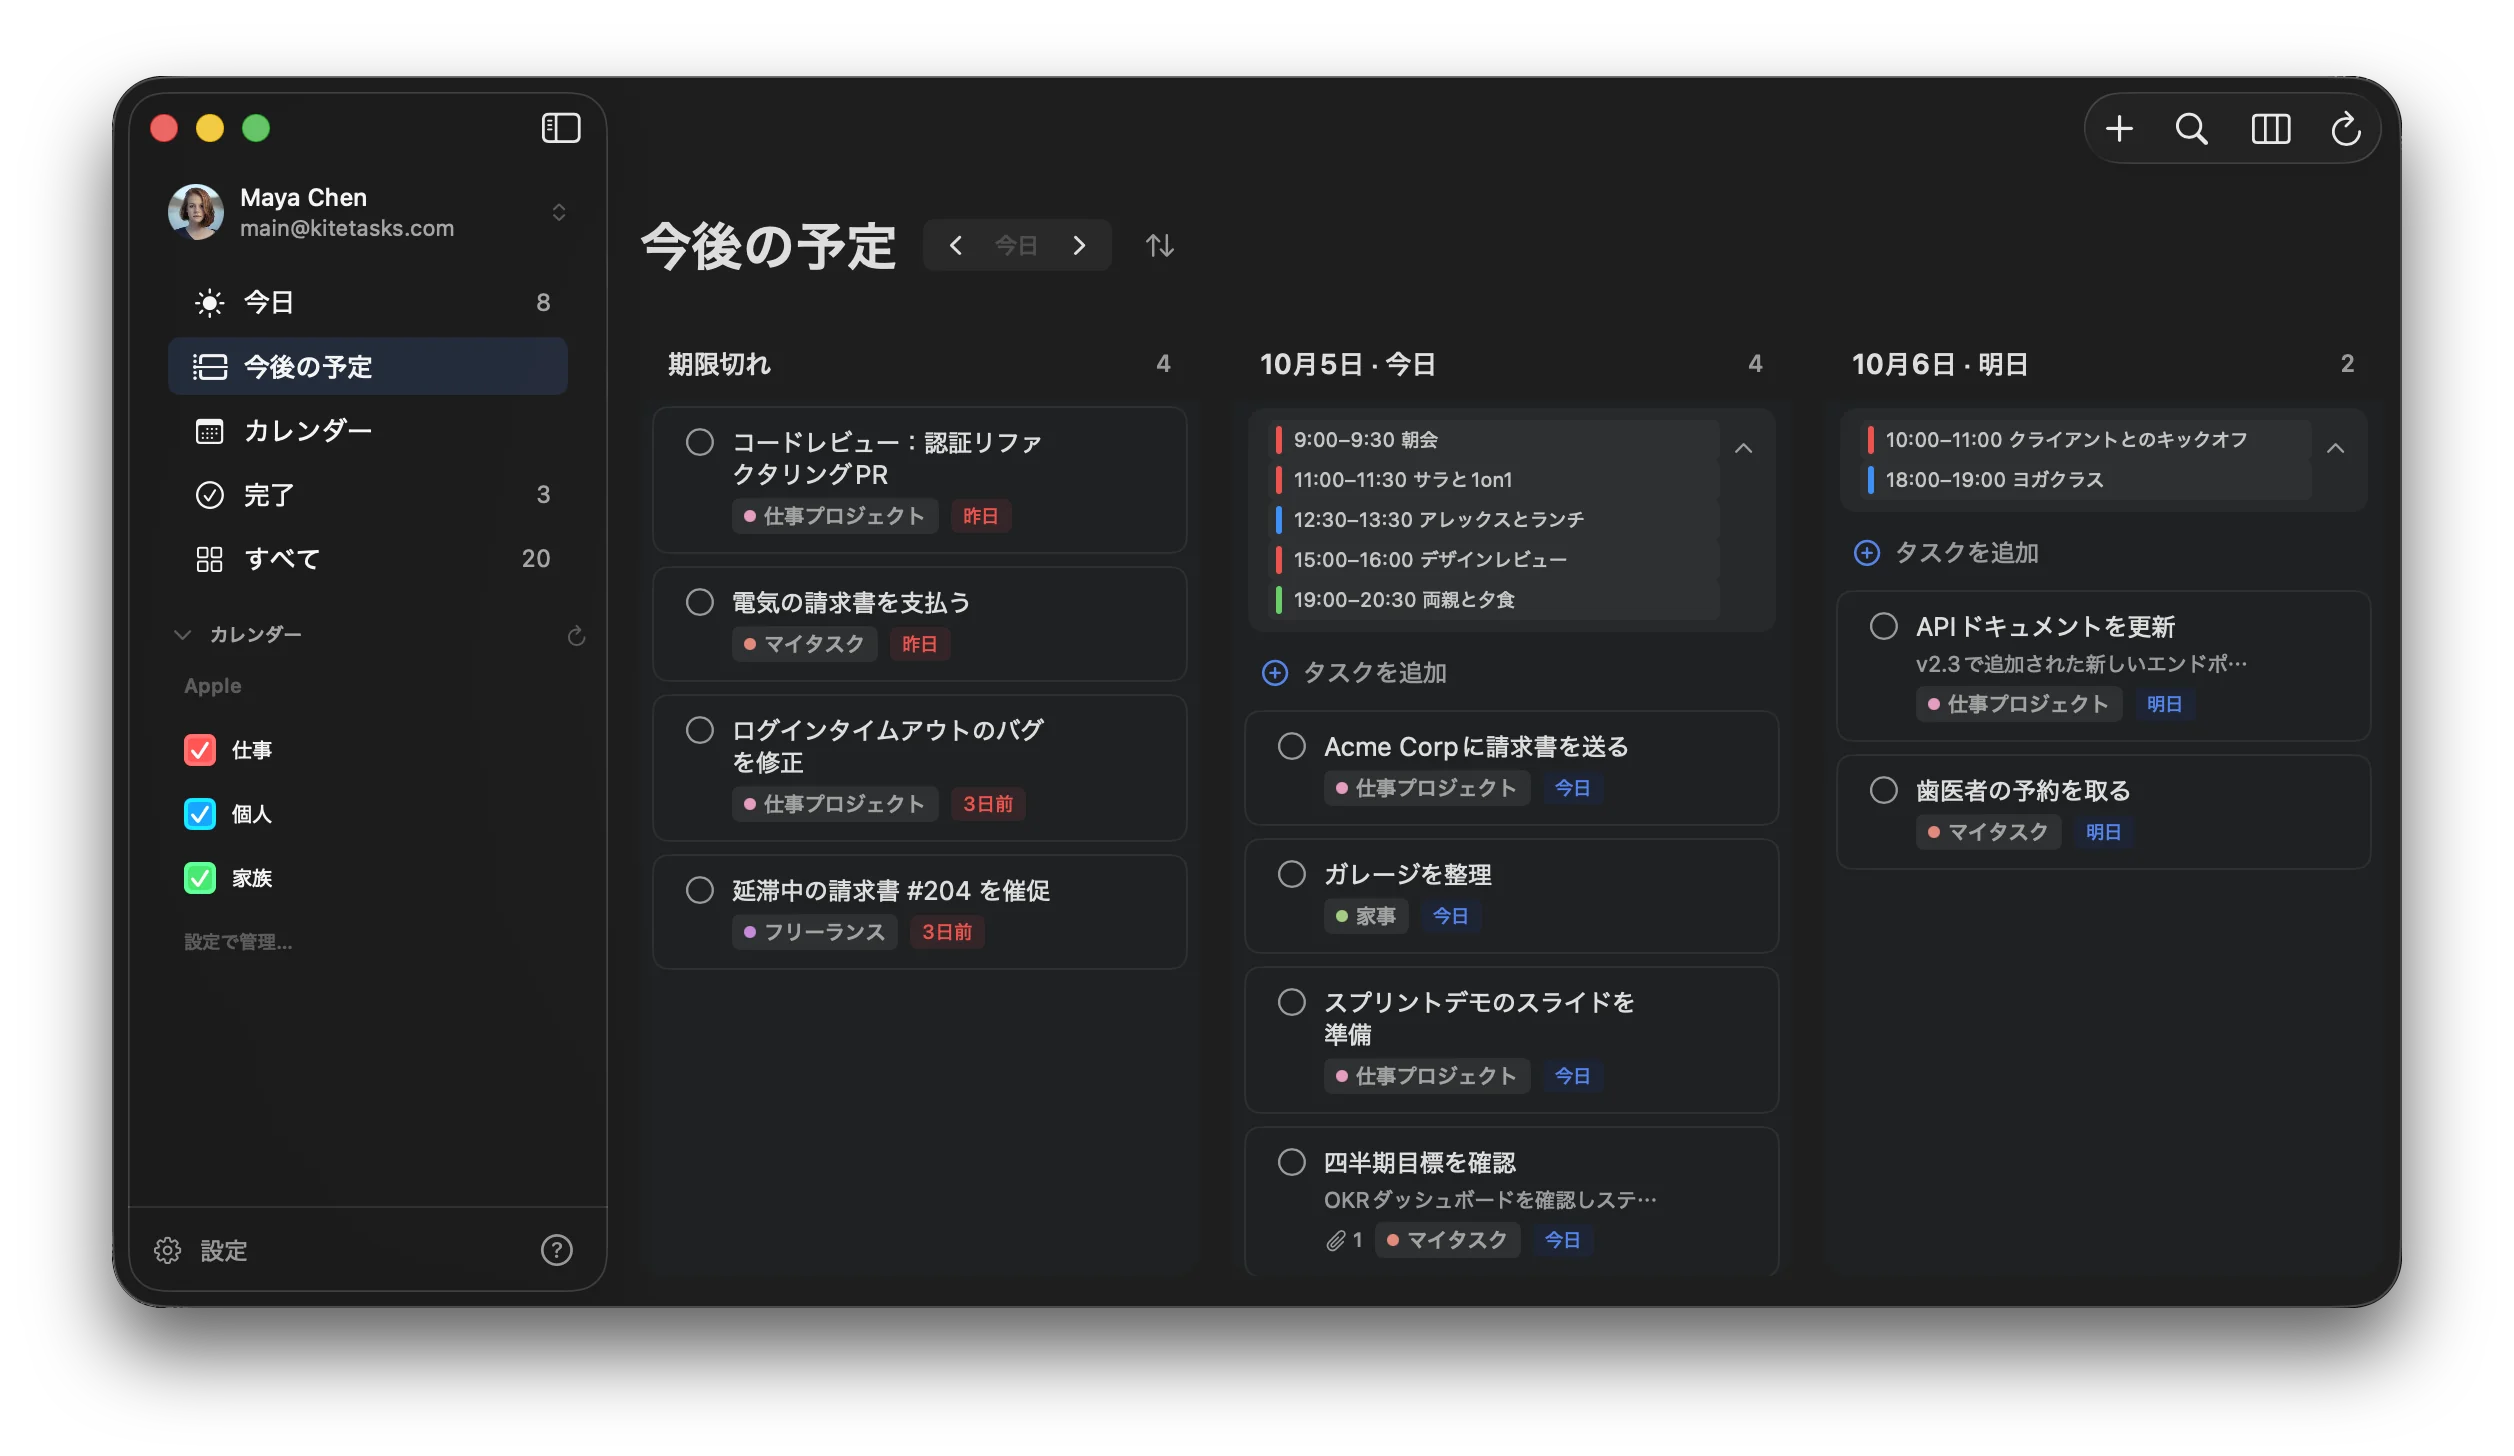
Task: Collapse tomorrow's events list chevron
Action: (x=2335, y=448)
